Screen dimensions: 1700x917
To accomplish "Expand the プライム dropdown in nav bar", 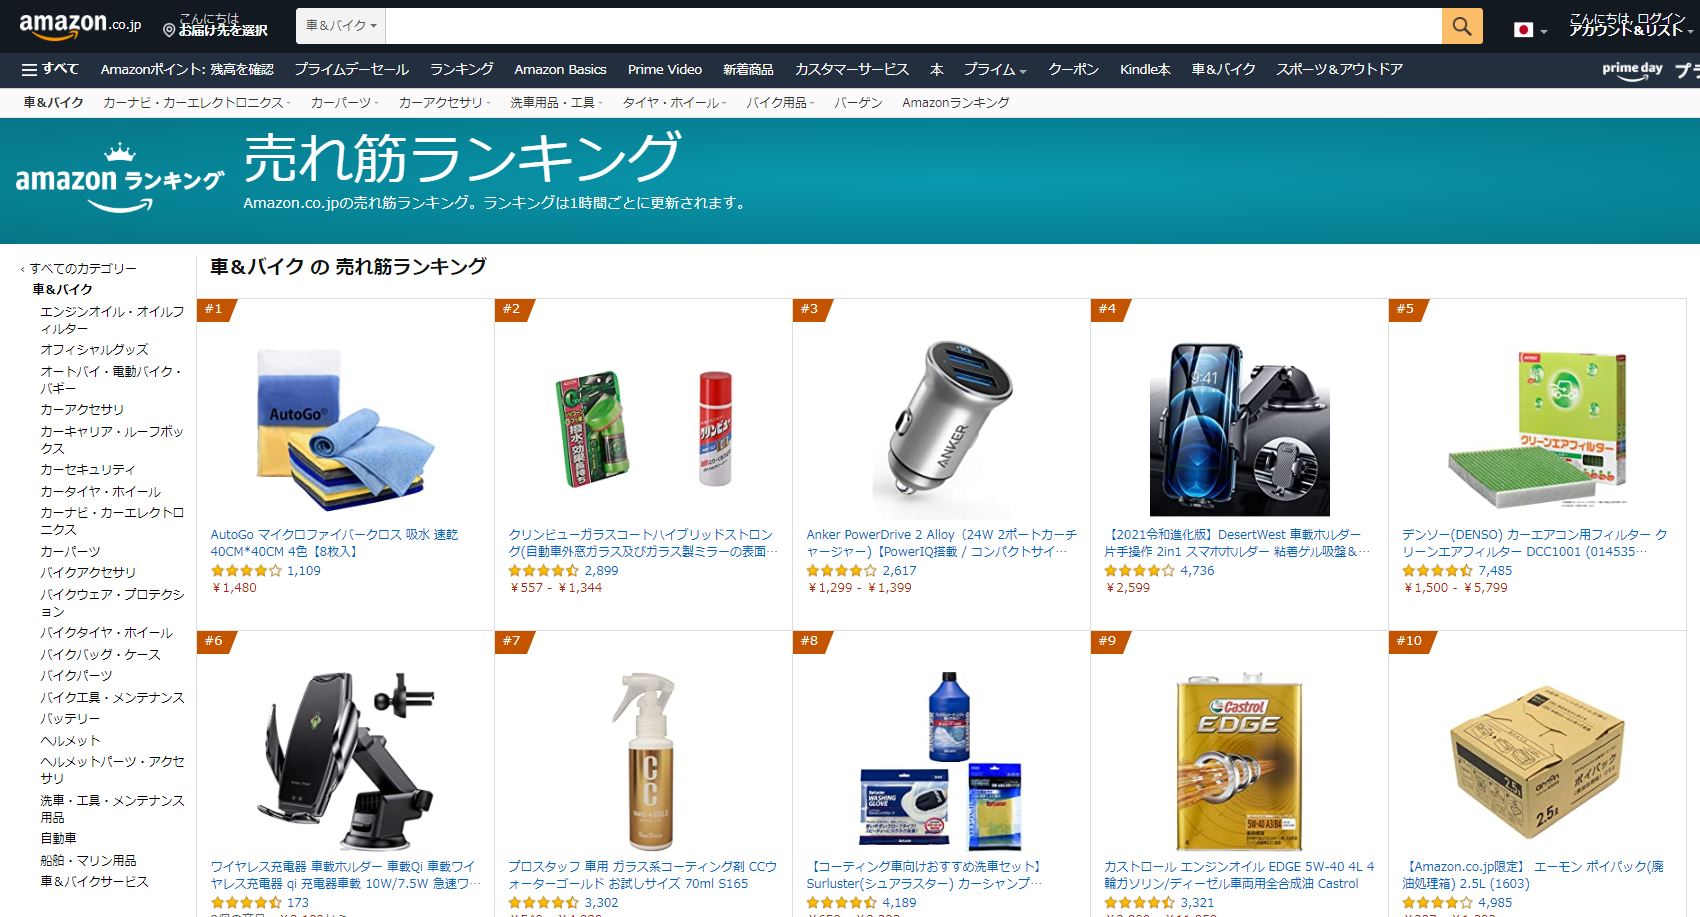I will 995,69.
